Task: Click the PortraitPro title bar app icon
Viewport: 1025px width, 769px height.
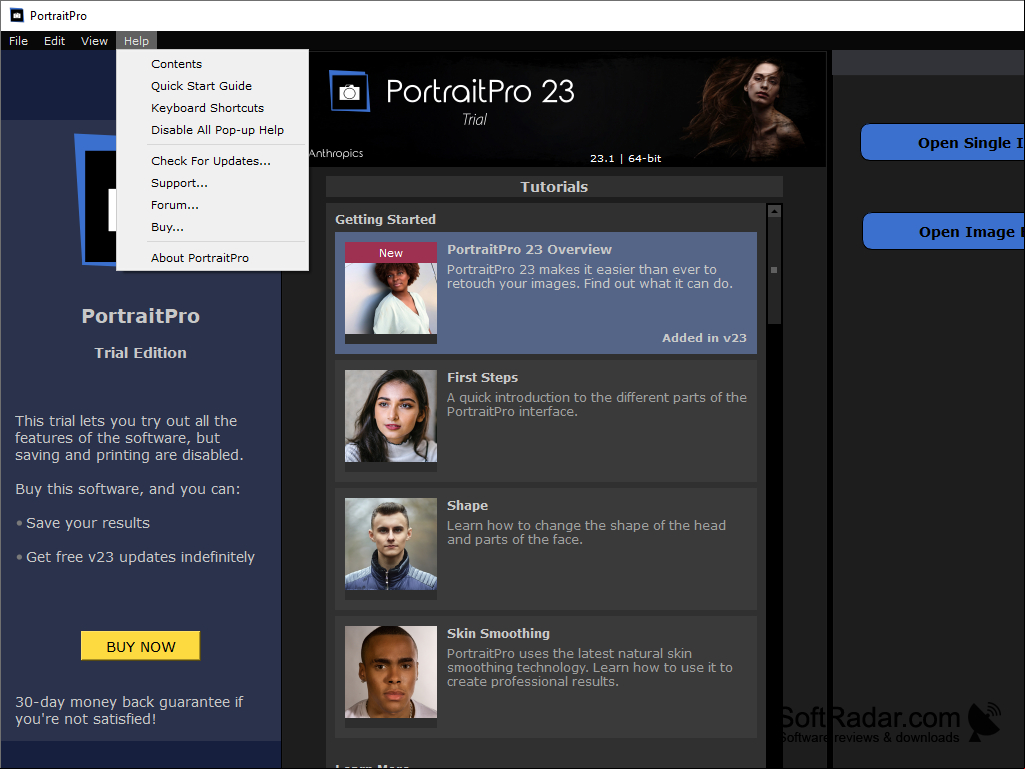Action: (x=17, y=16)
